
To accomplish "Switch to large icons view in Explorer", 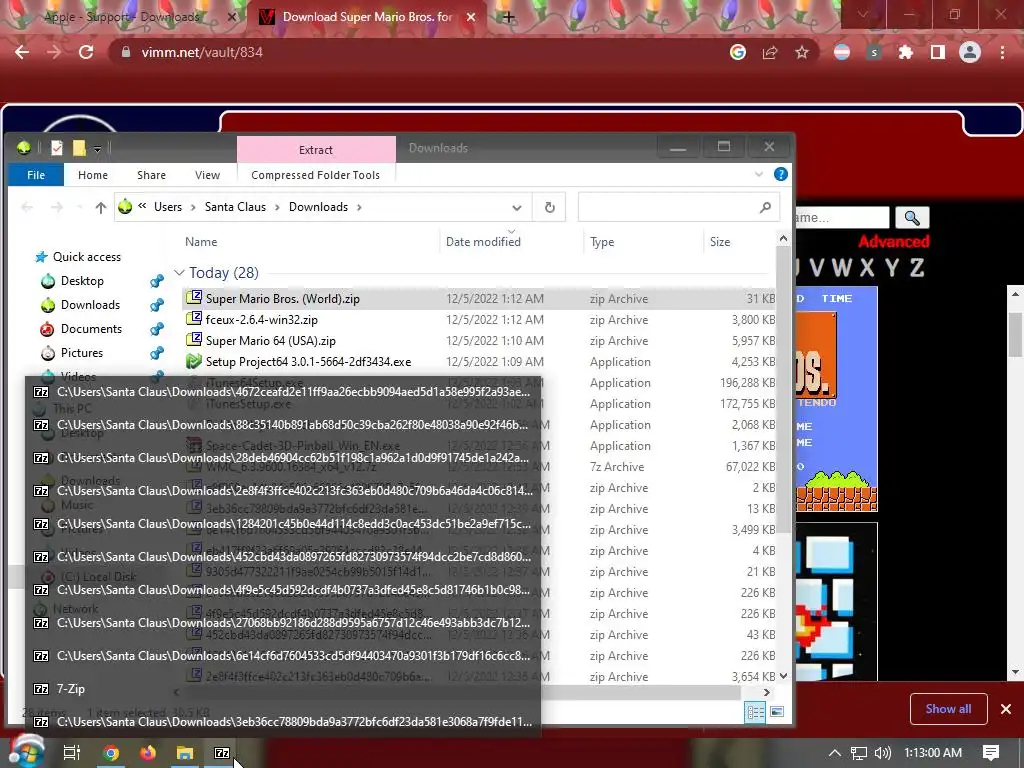I will tap(777, 712).
